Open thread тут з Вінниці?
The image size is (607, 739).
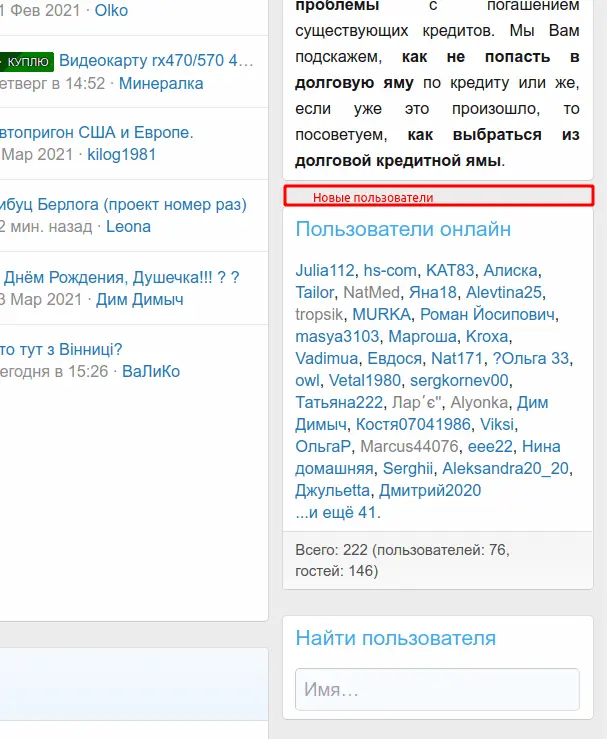61,349
